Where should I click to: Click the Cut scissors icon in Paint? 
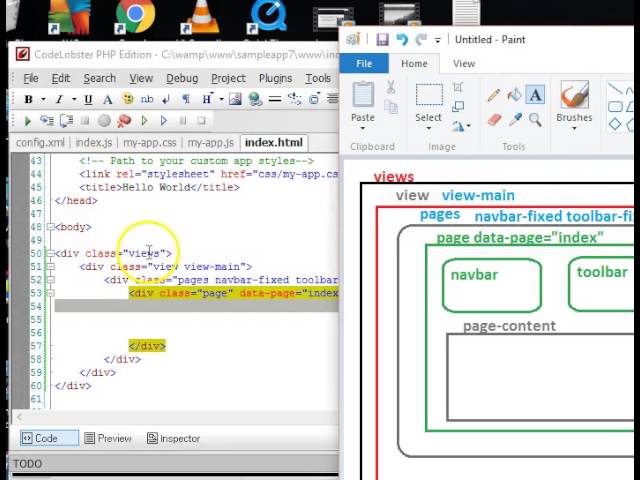pyautogui.click(x=391, y=87)
